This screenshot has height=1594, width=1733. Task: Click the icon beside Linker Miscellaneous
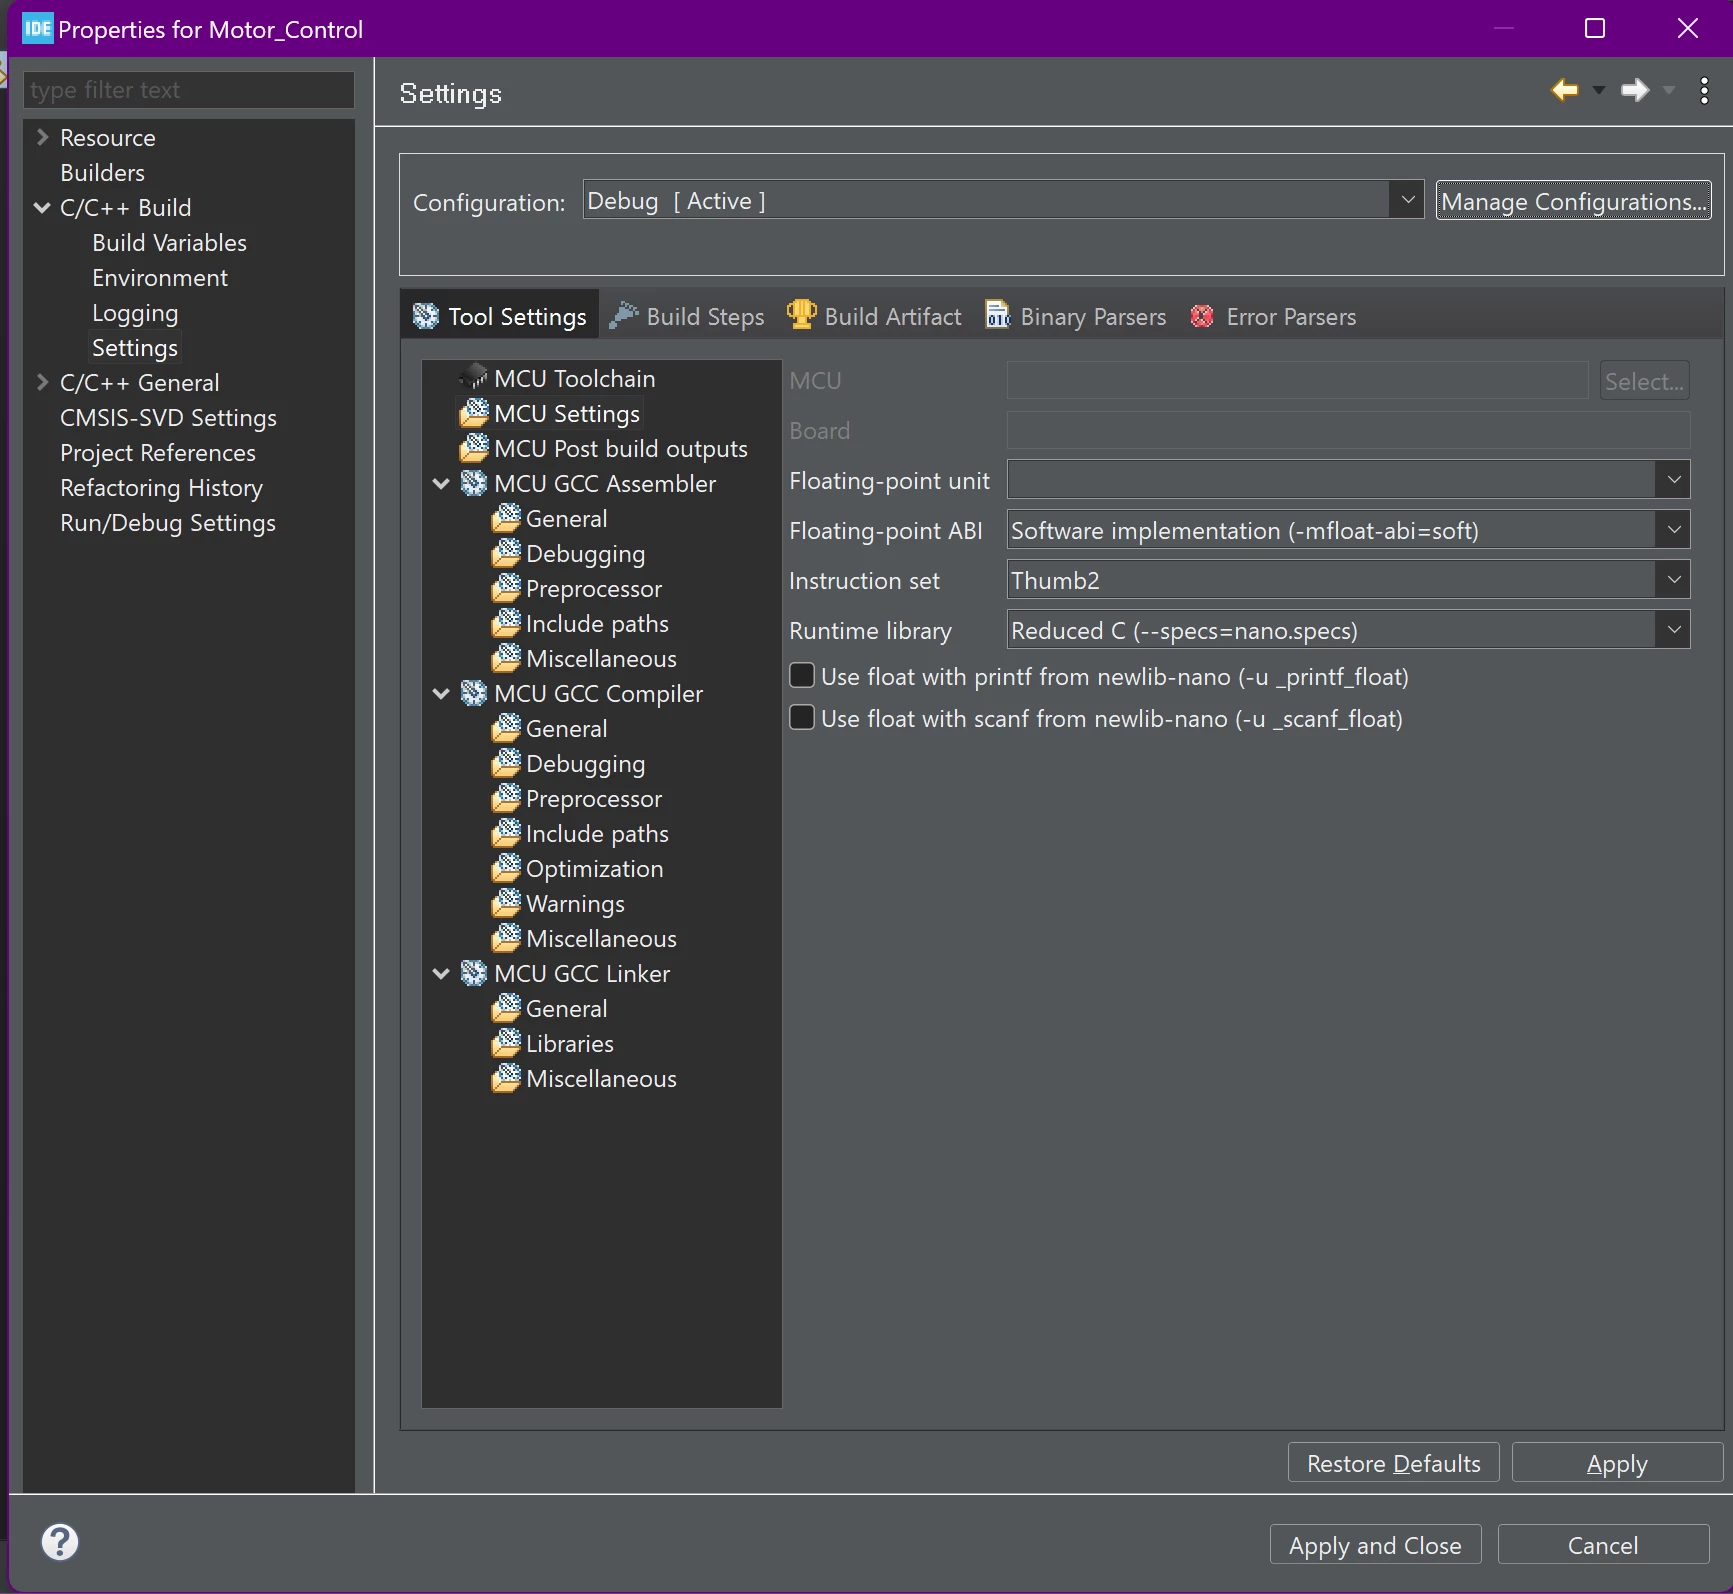506,1078
